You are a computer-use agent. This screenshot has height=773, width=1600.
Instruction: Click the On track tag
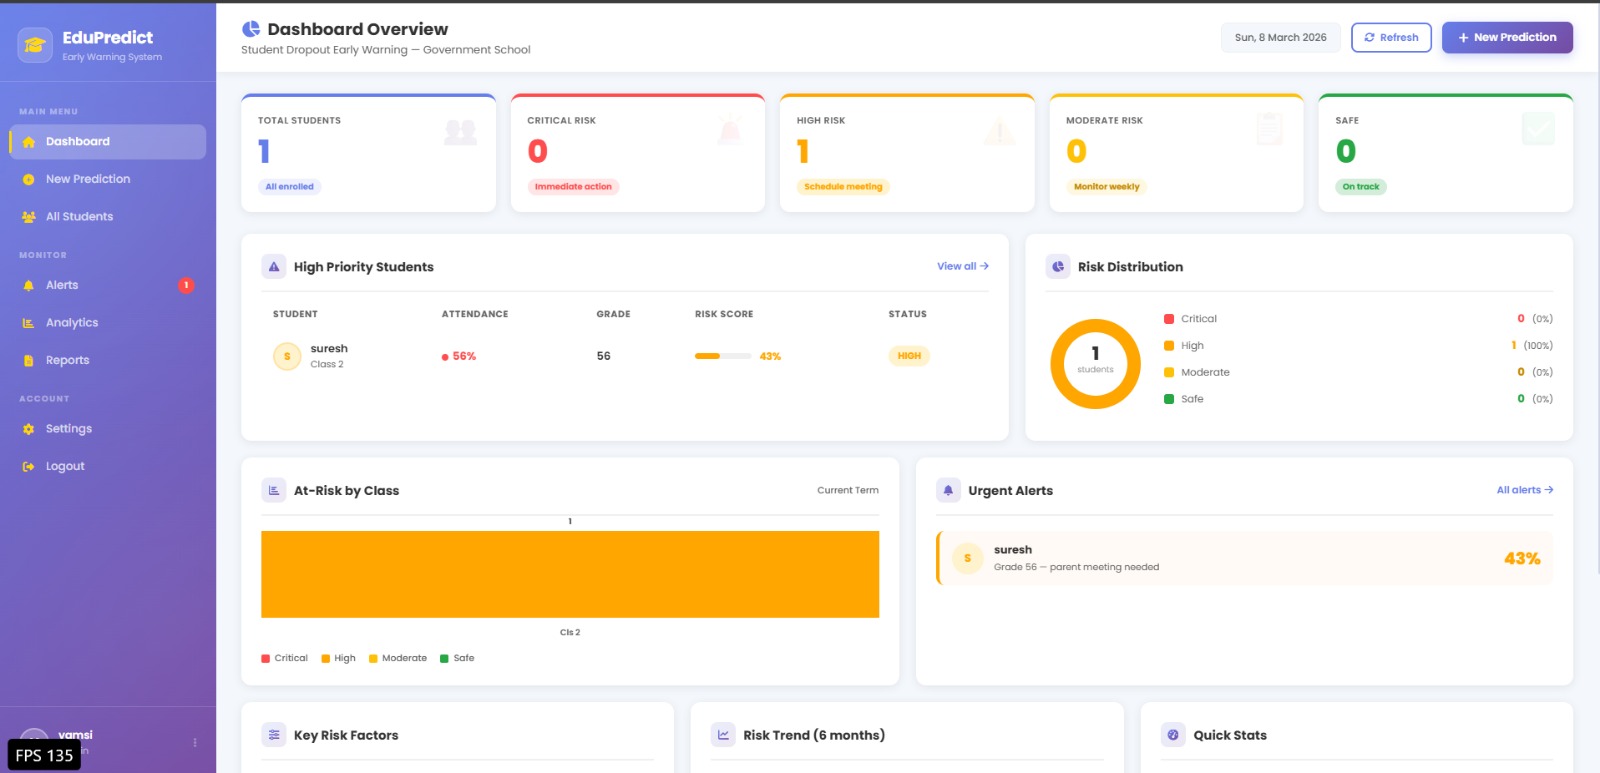[x=1361, y=187]
